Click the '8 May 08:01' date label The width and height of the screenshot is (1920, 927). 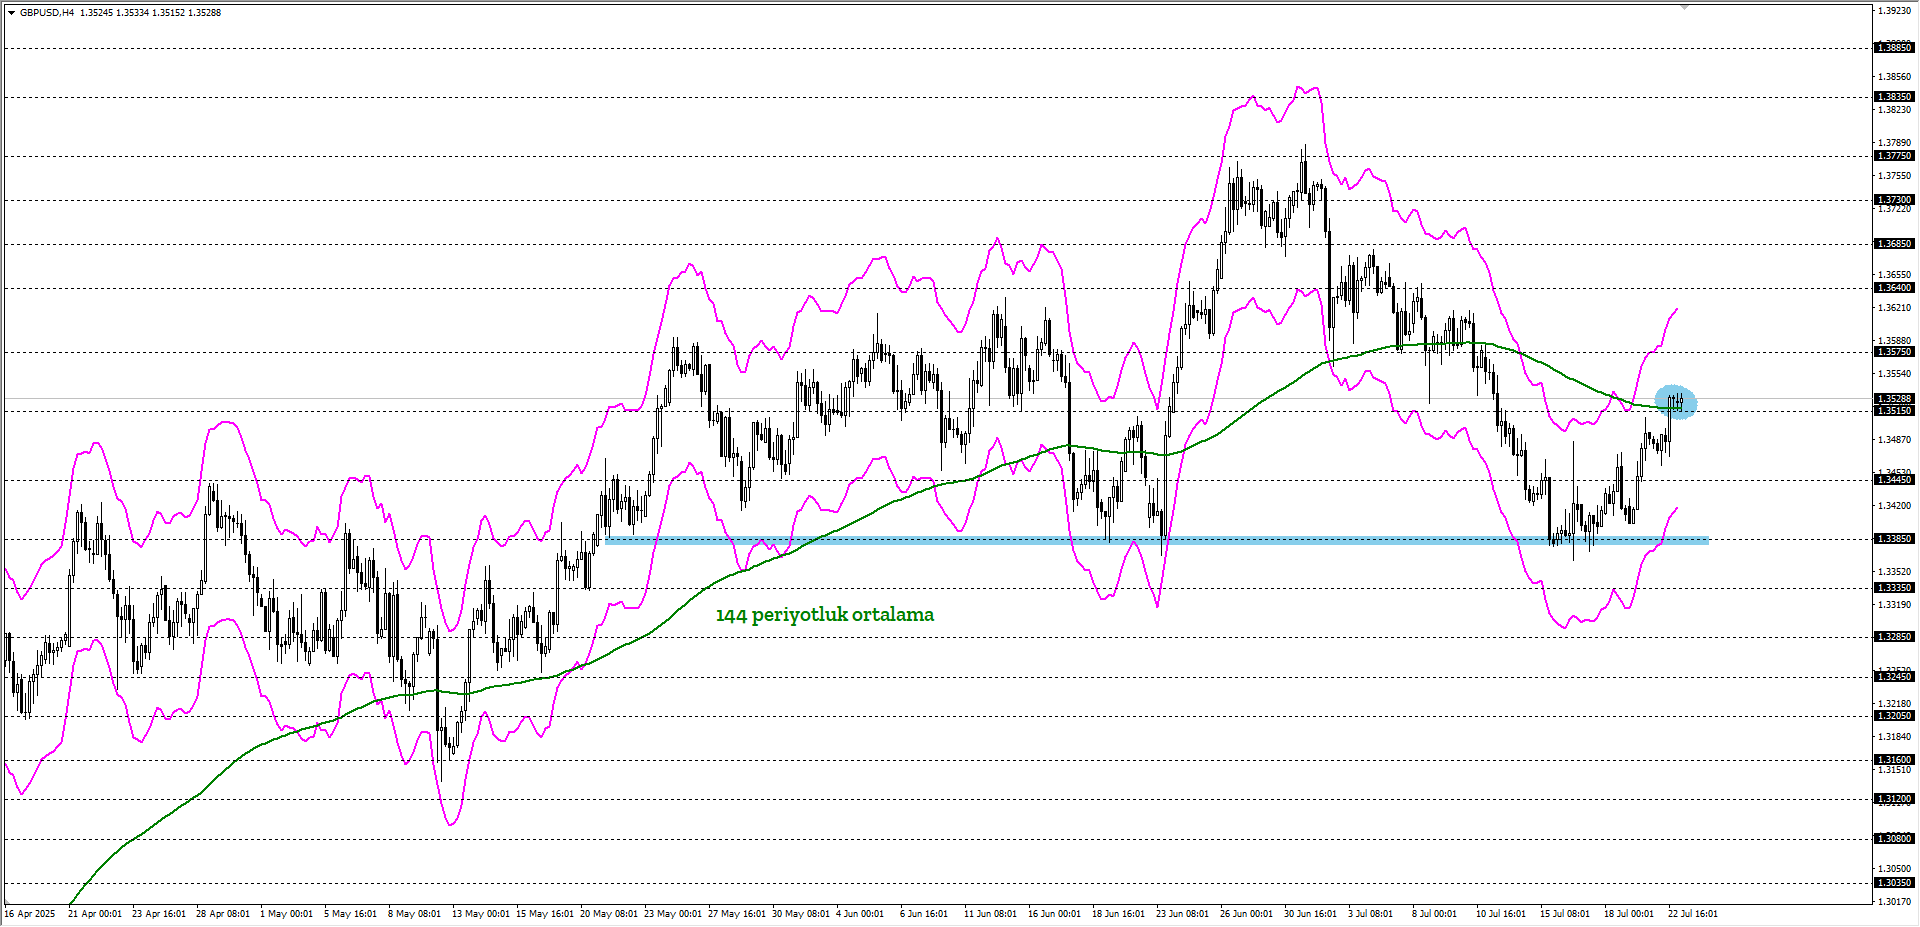[414, 914]
